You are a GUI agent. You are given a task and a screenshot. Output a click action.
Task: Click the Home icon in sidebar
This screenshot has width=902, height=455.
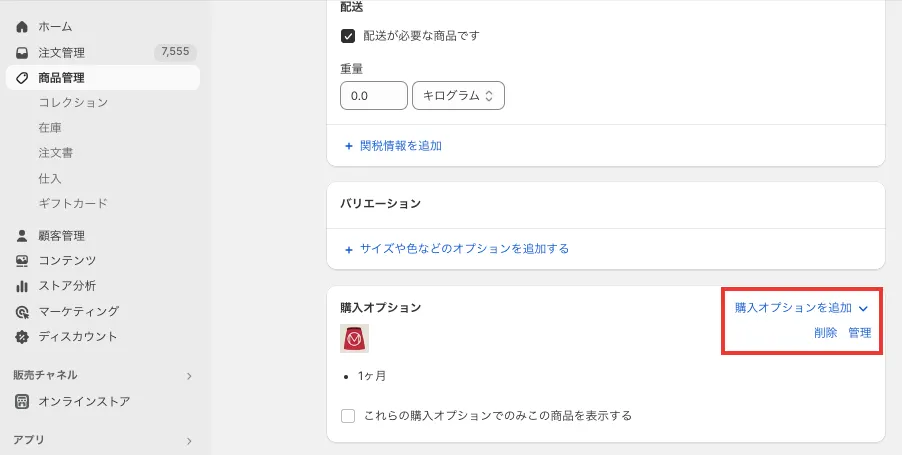22,27
